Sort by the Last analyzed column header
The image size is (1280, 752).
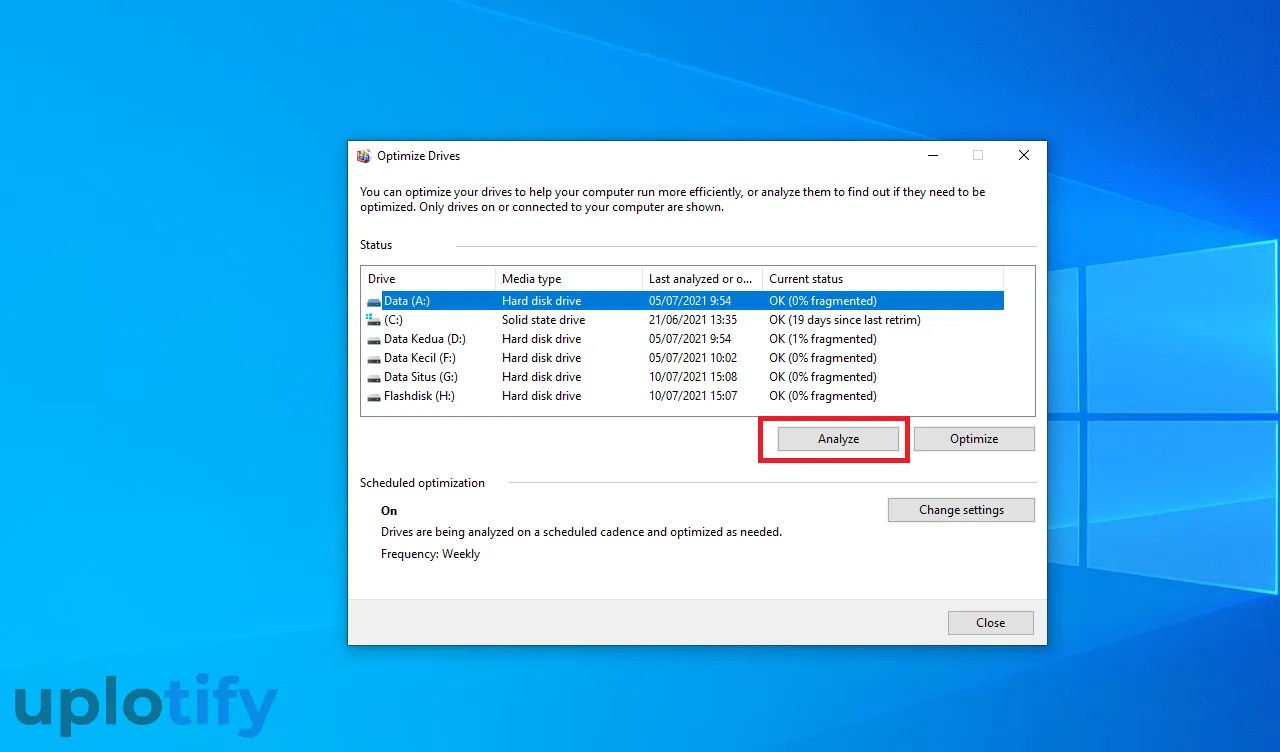point(702,279)
